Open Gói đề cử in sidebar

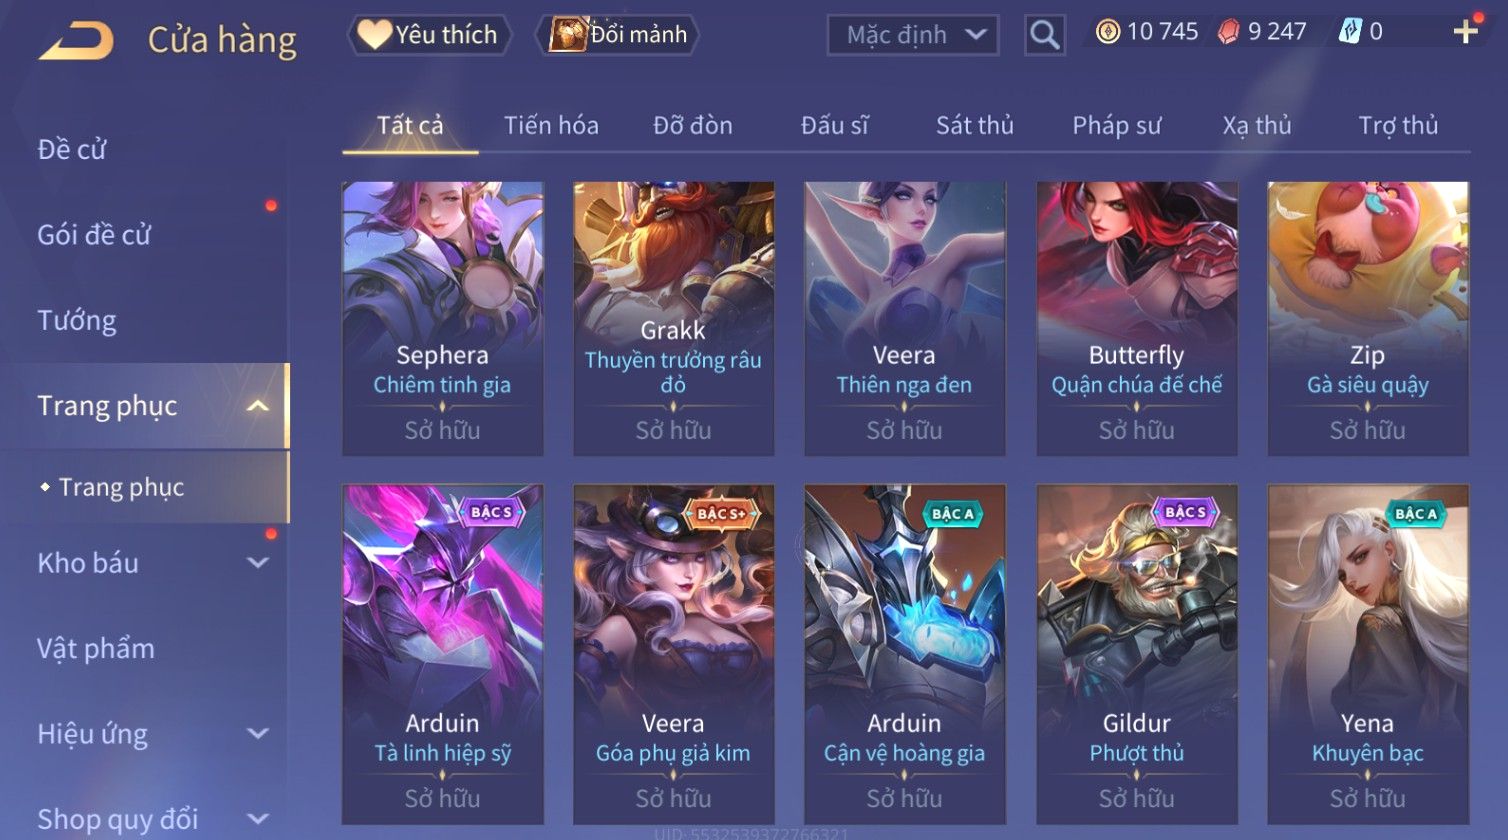(x=94, y=235)
